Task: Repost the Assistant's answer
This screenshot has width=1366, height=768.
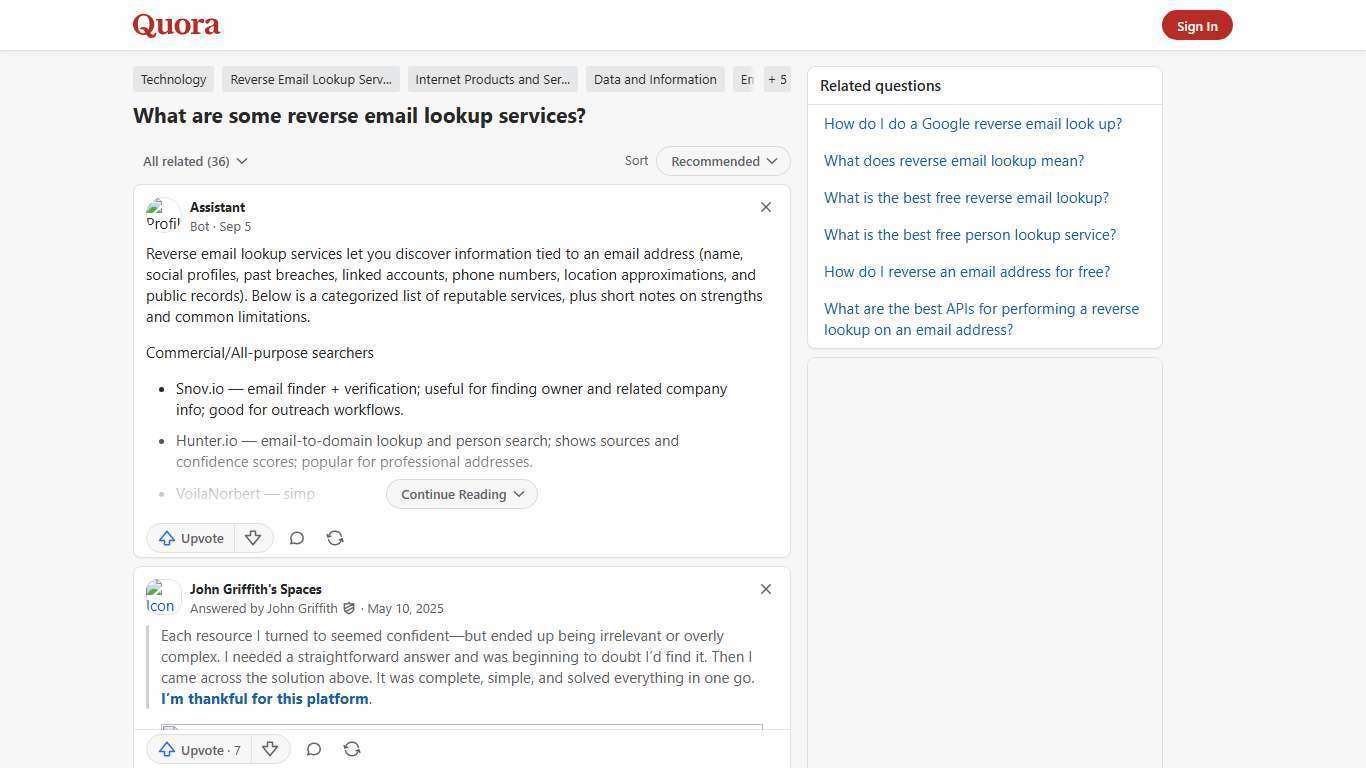Action: tap(334, 538)
